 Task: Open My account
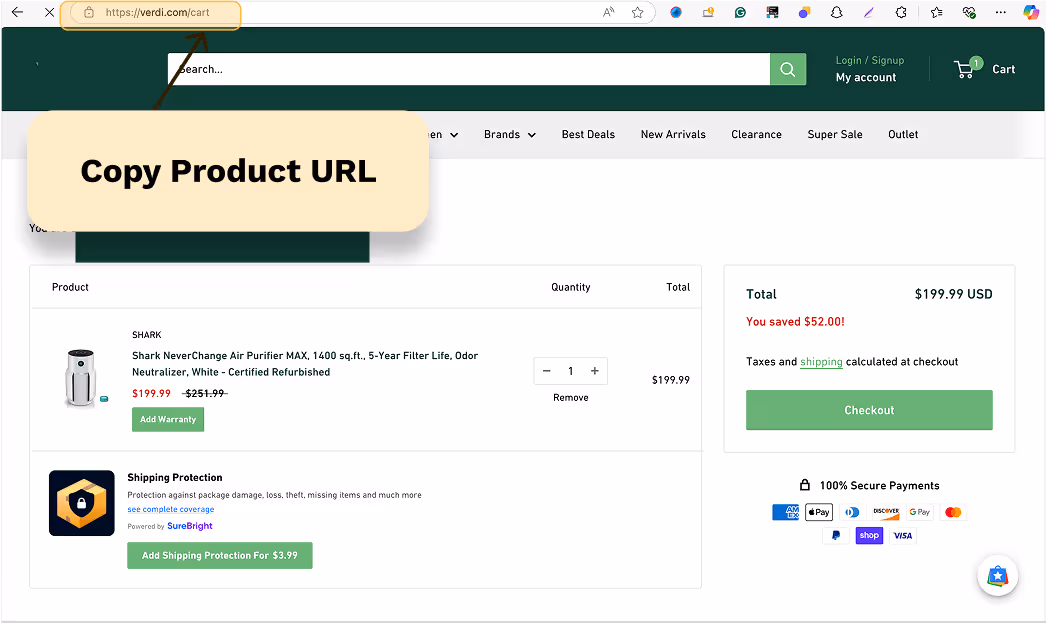[866, 77]
